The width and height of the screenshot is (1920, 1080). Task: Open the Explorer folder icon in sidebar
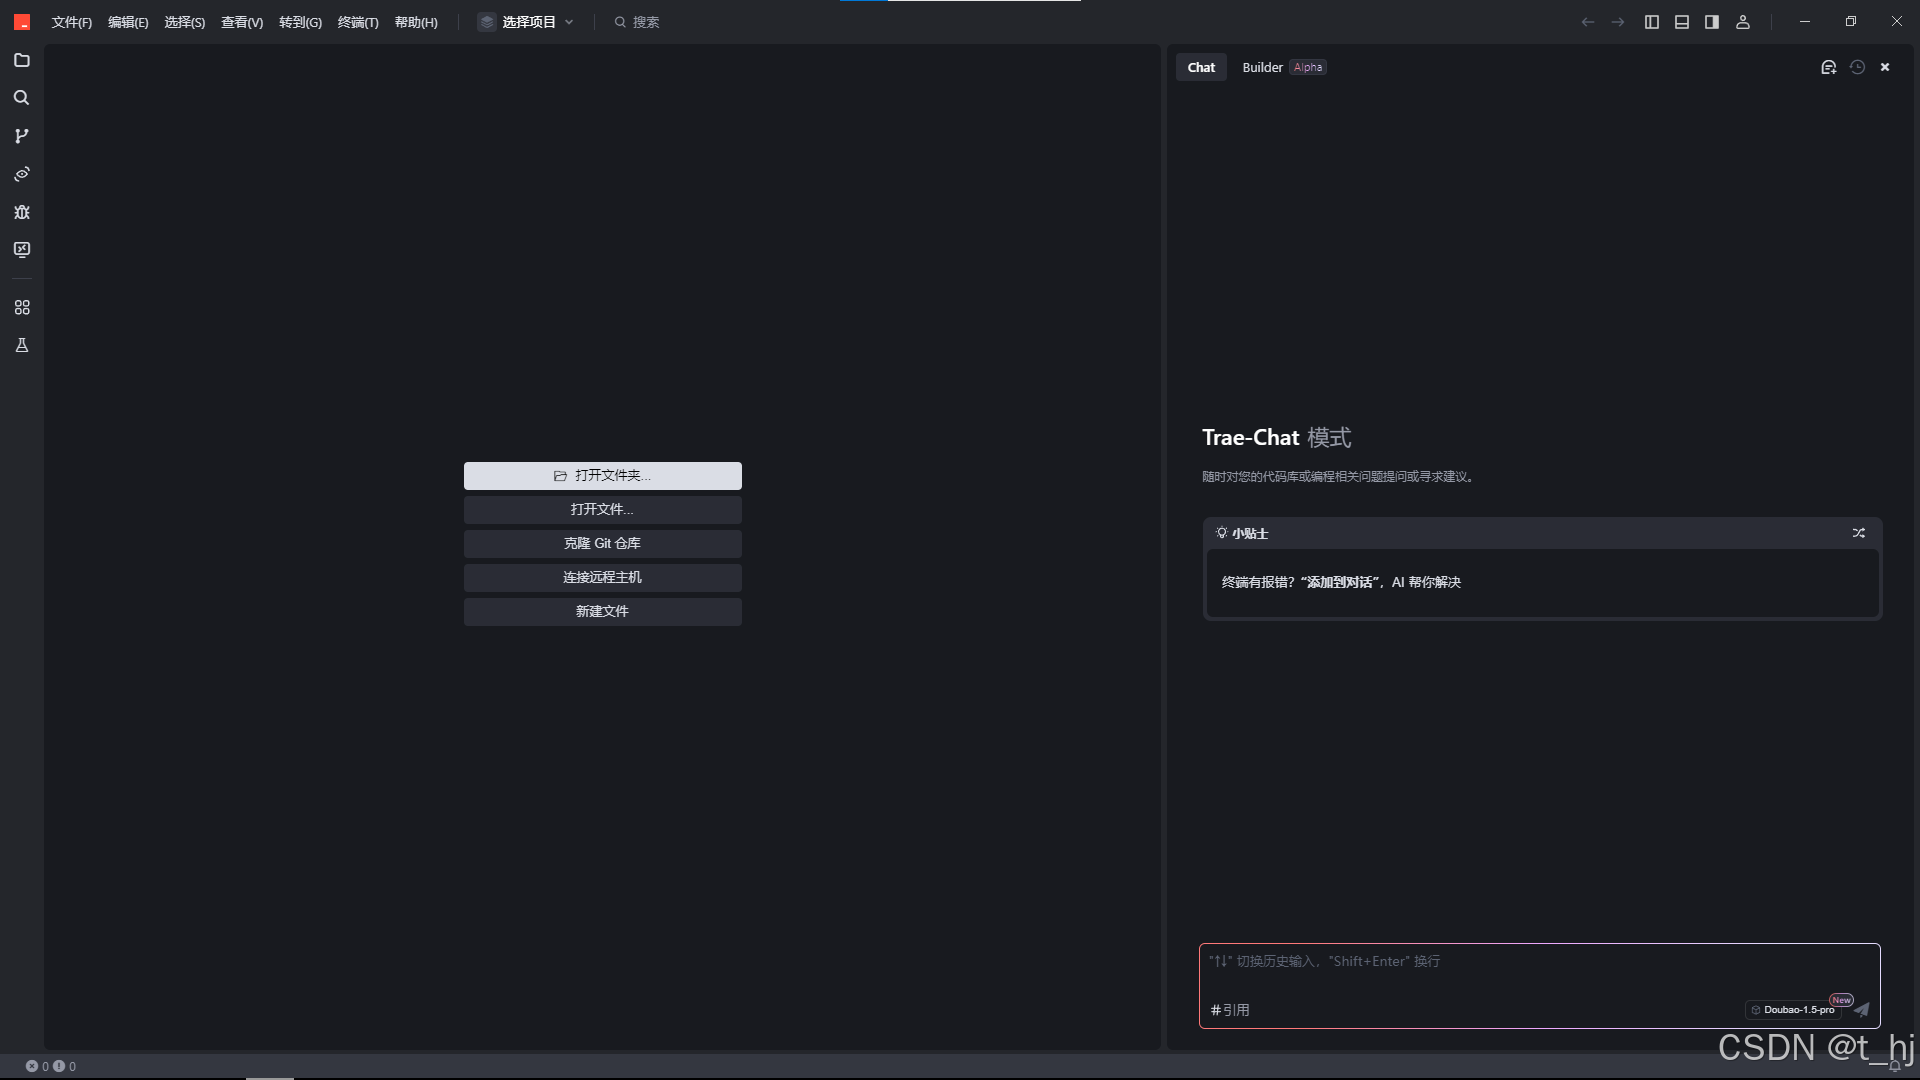(x=22, y=60)
